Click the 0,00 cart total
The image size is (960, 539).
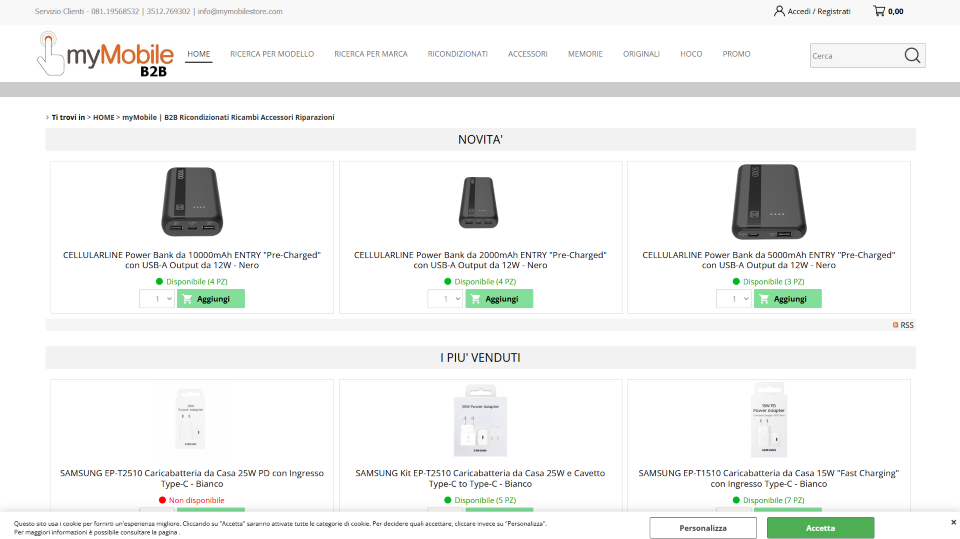[x=896, y=11]
